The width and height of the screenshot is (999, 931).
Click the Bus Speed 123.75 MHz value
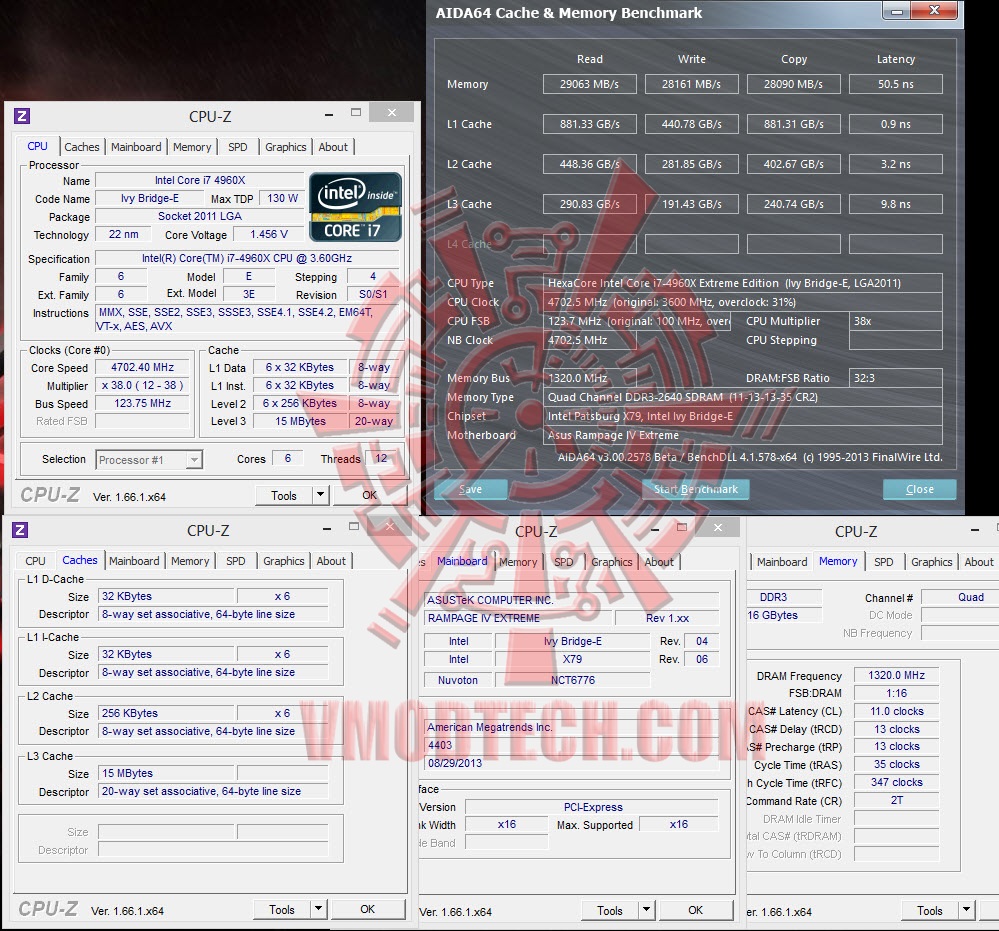[142, 403]
